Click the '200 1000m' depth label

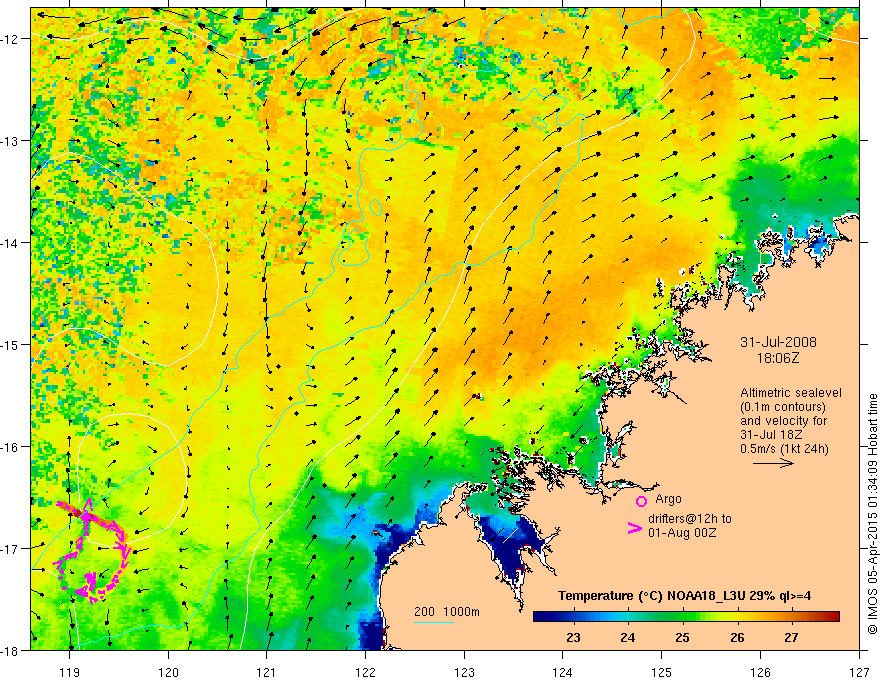(x=447, y=612)
